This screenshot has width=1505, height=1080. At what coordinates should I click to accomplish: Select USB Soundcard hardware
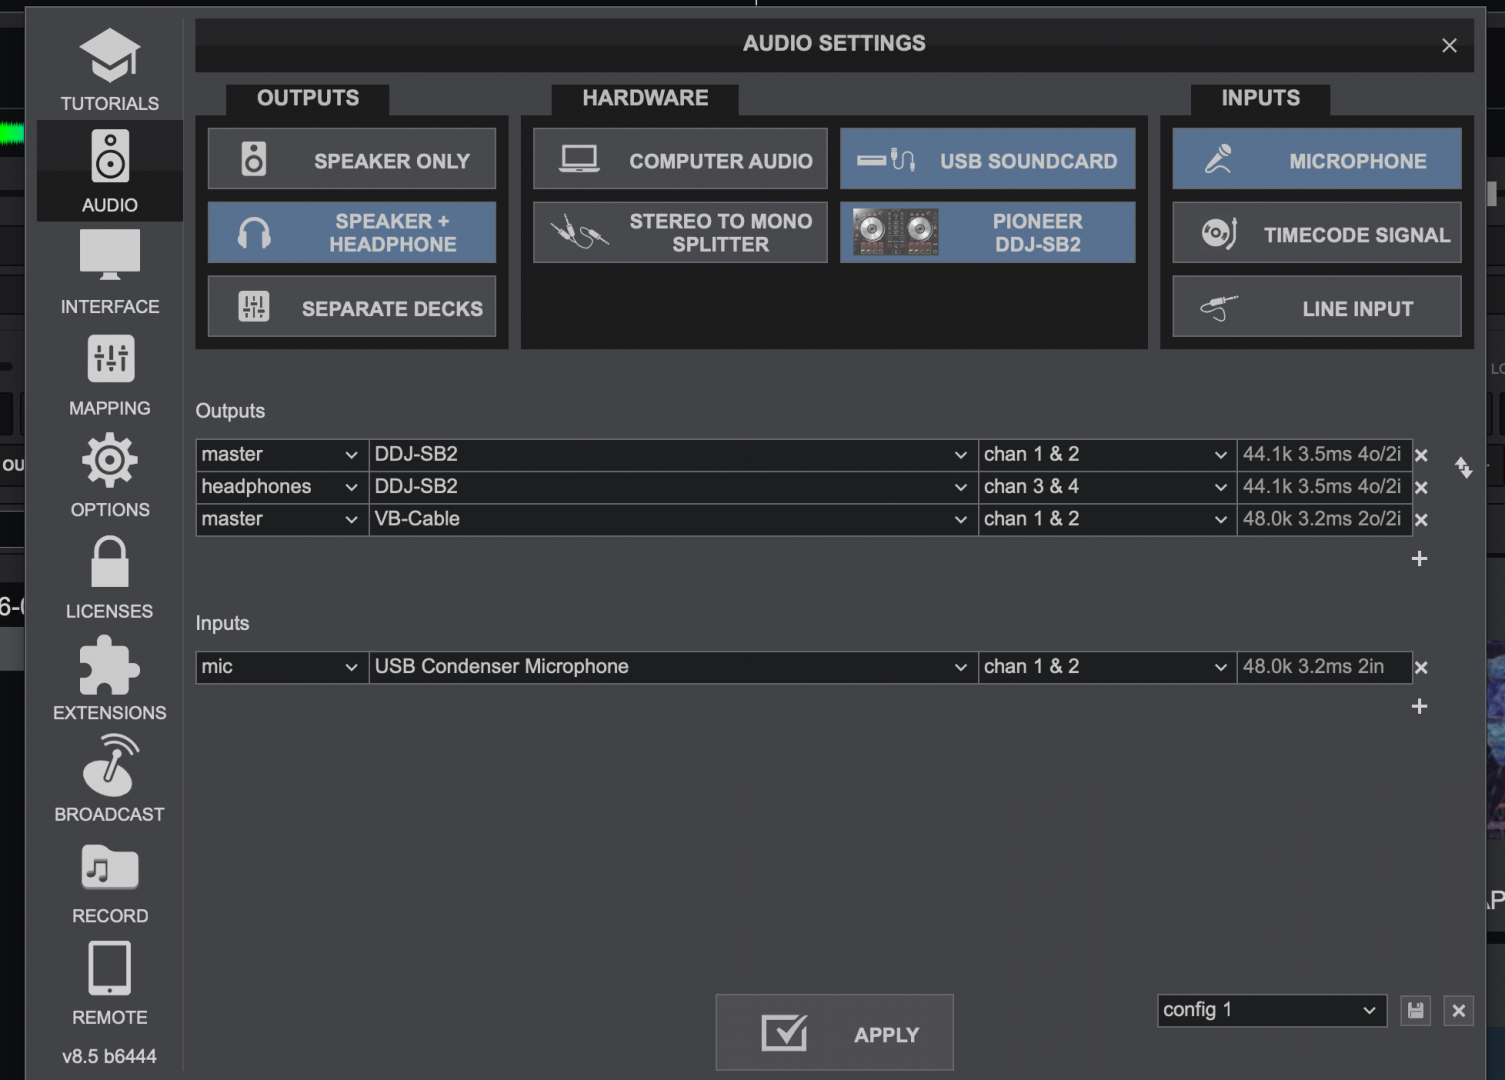click(988, 159)
